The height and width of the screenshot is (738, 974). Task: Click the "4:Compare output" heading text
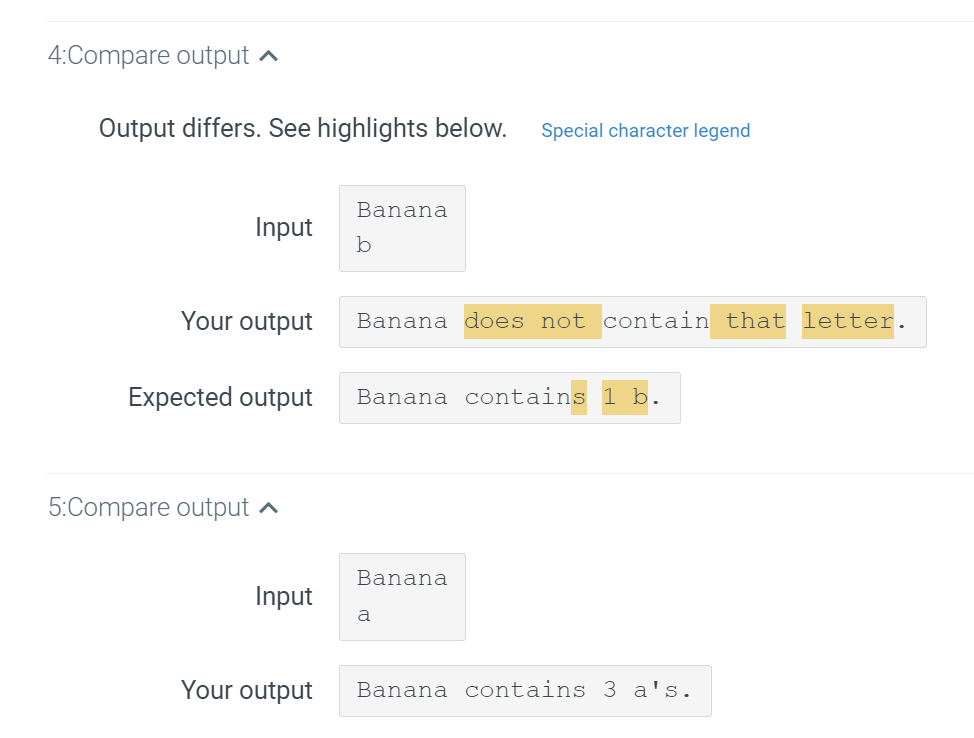point(148,56)
